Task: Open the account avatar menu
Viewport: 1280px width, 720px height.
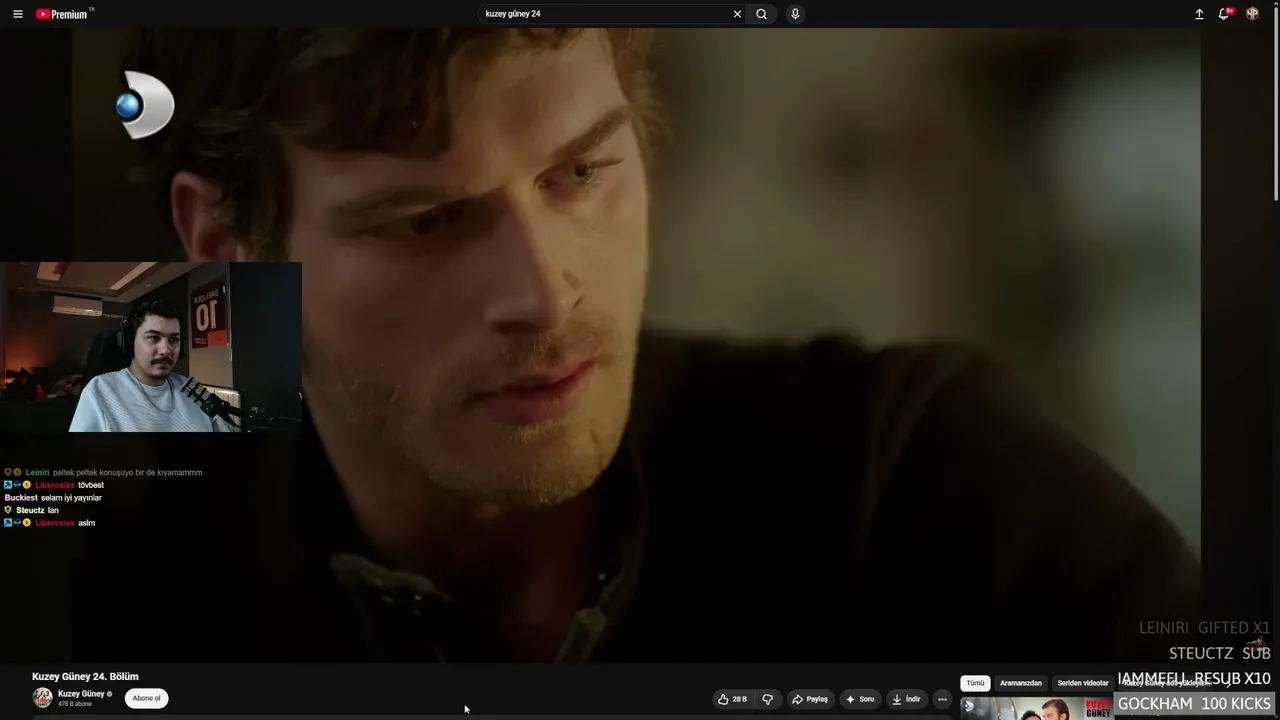Action: point(1252,14)
